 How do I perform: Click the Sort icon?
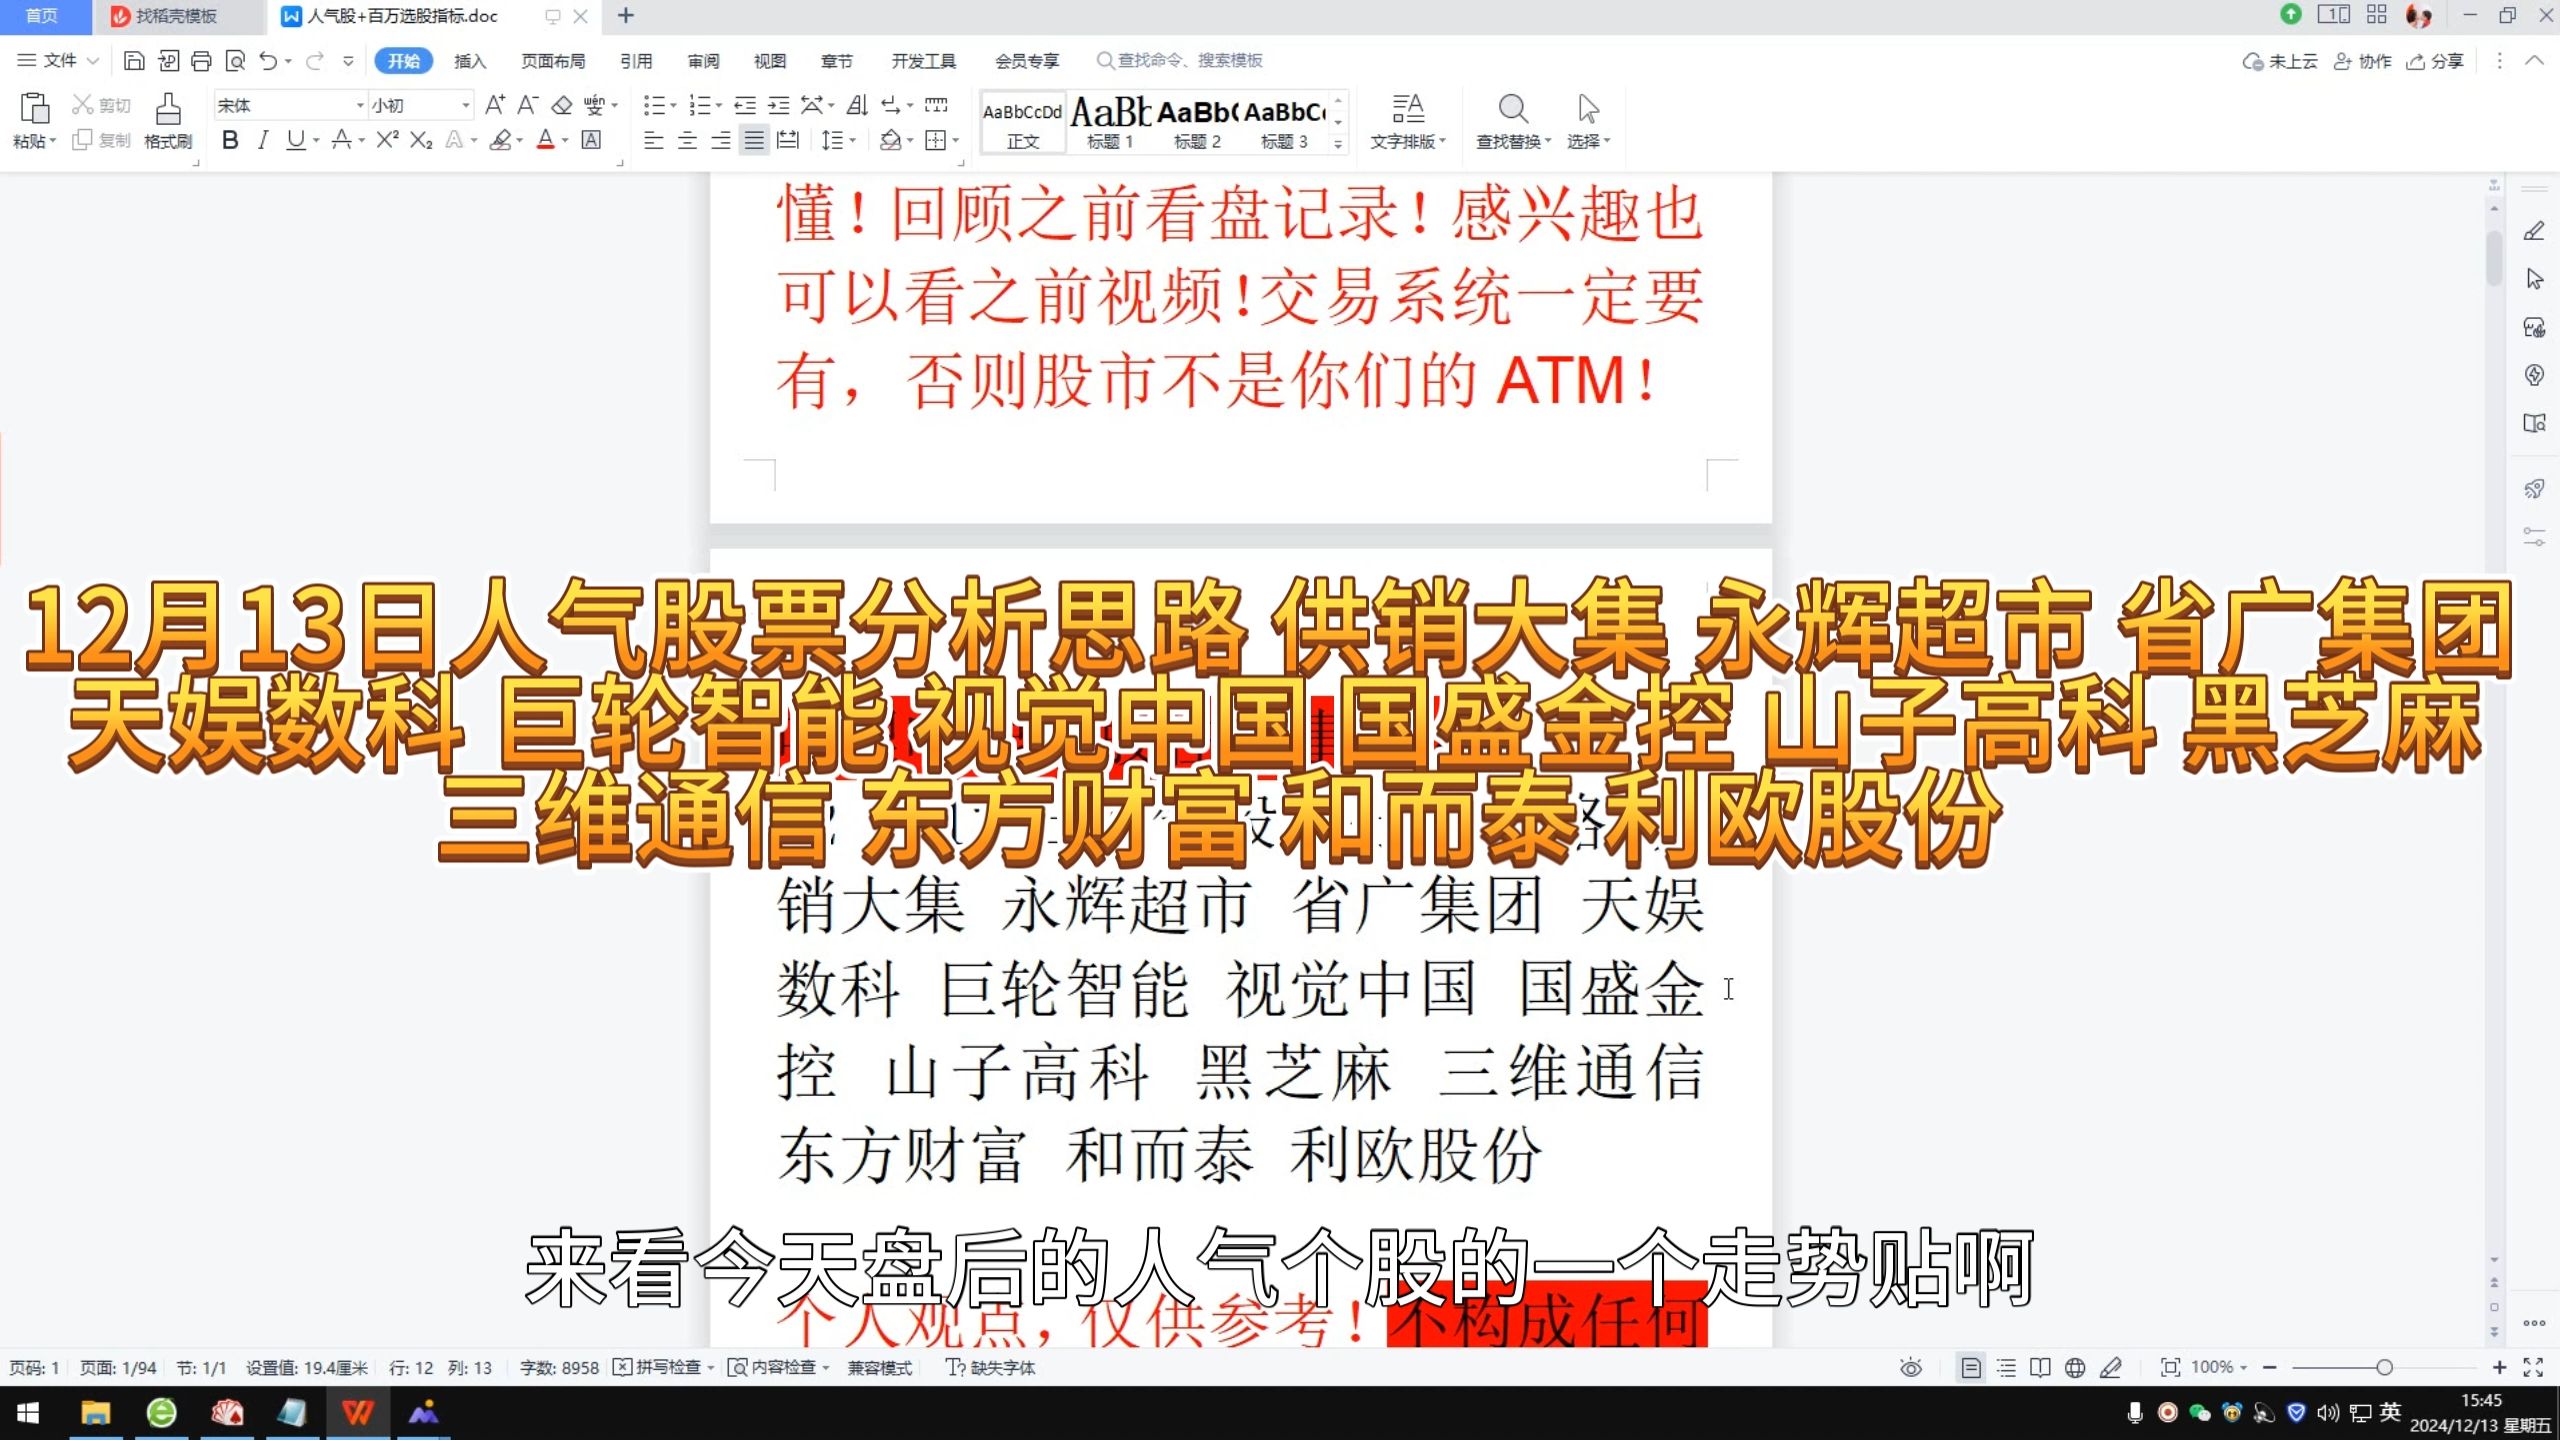click(x=857, y=105)
